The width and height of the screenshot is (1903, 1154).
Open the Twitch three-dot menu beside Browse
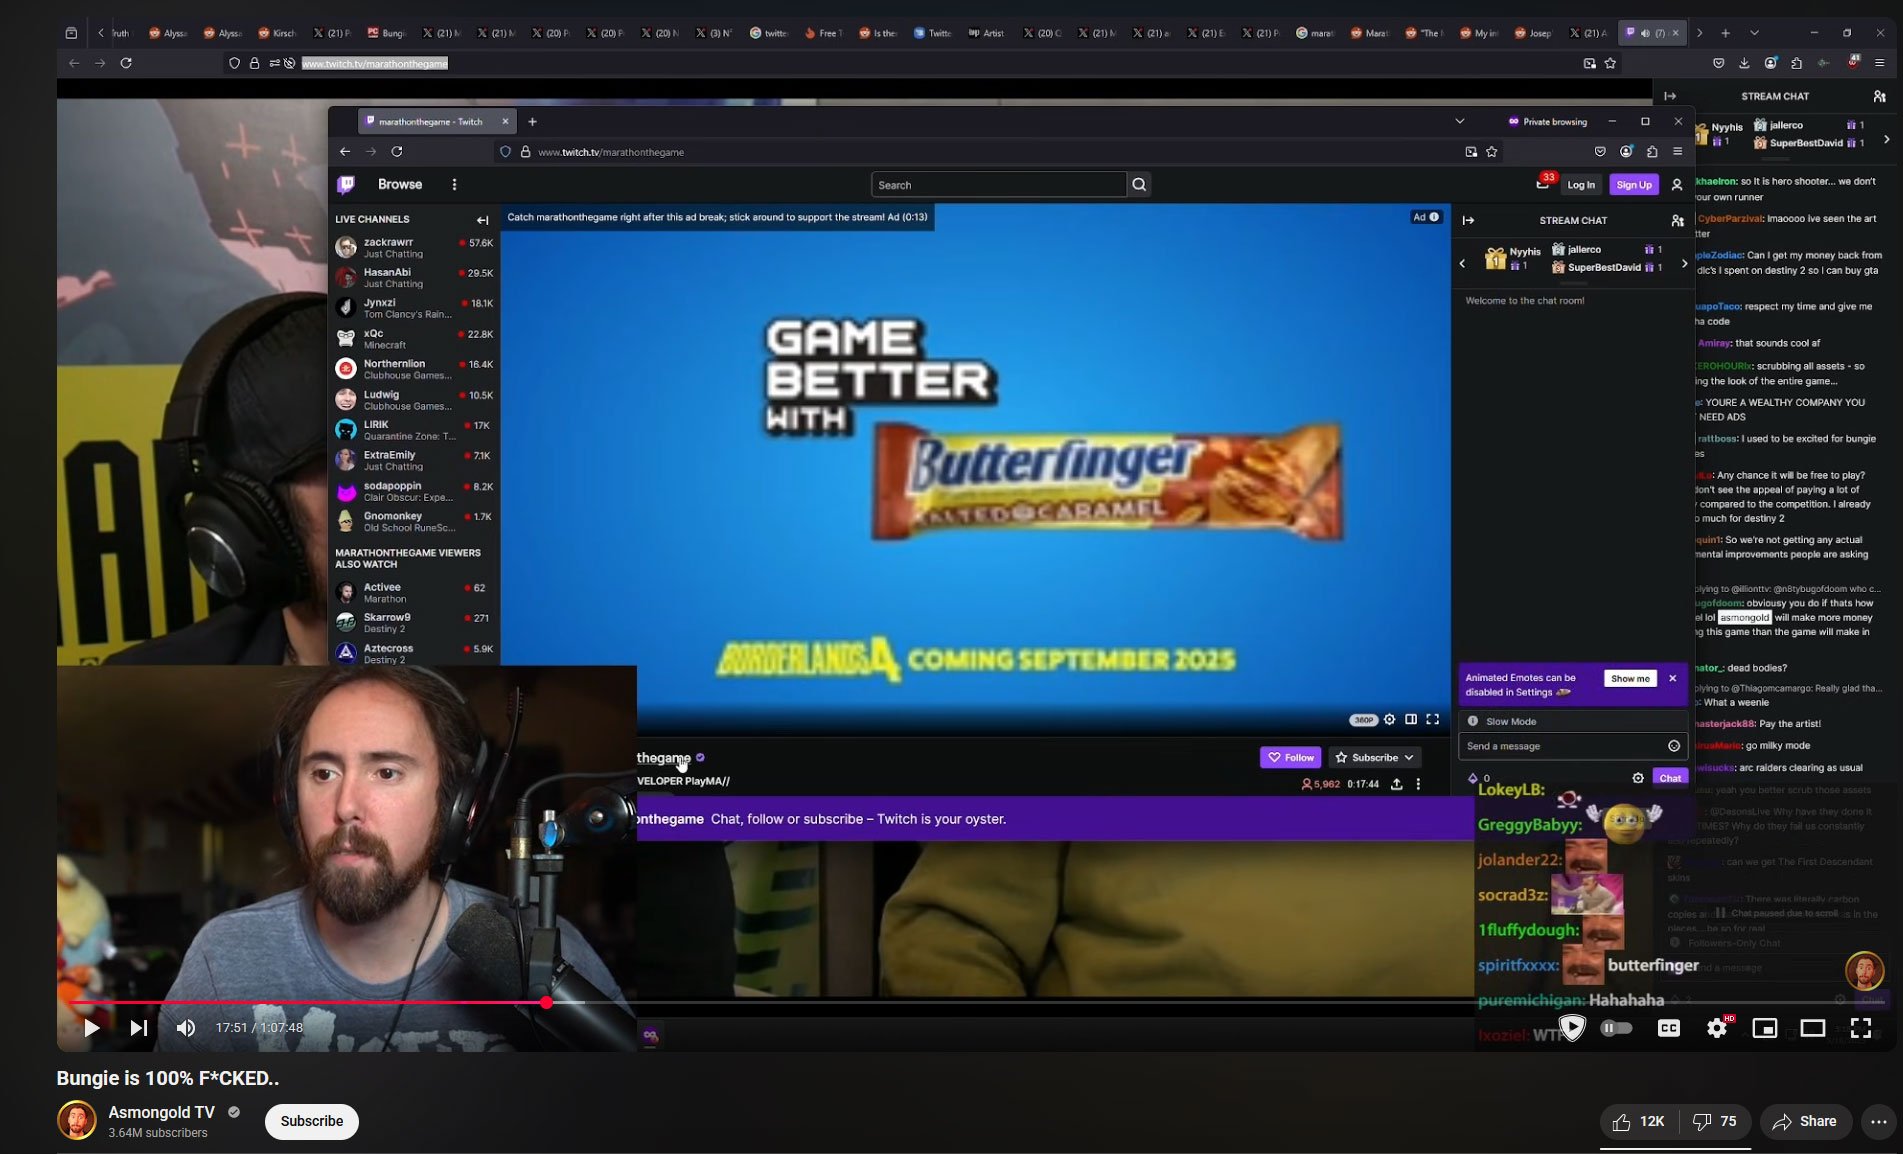454,184
